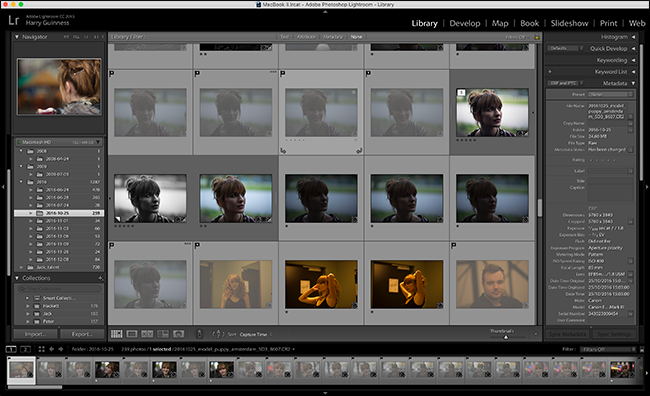Go back with the filmstrip left arrow
Image resolution: width=650 pixels, height=396 pixels.
coord(51,349)
